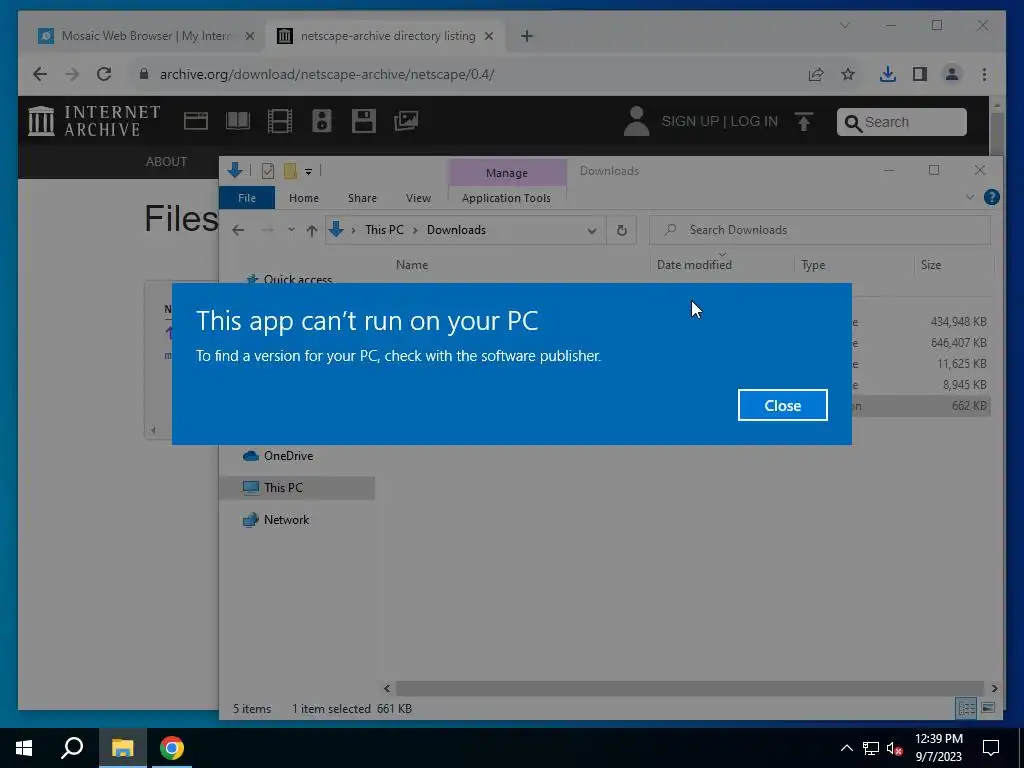Click Properties quick access toolbar icon
The image size is (1024, 768).
pos(268,171)
